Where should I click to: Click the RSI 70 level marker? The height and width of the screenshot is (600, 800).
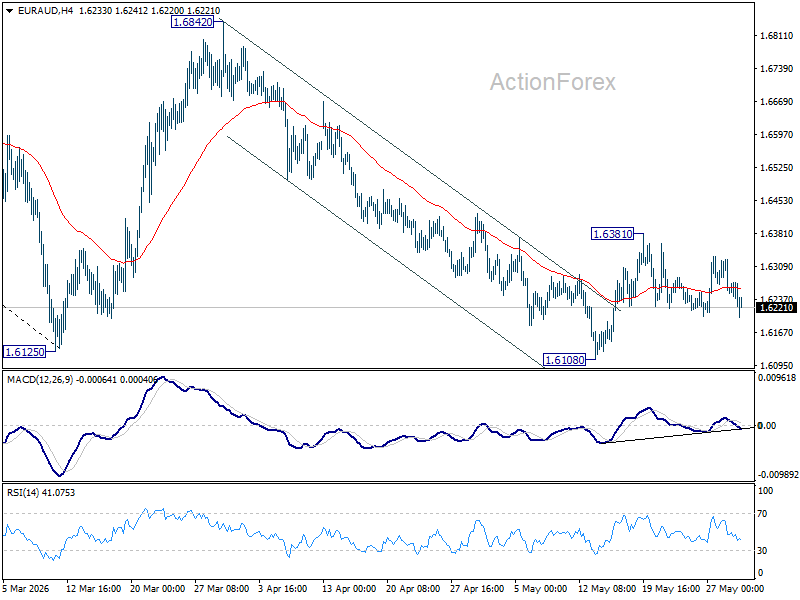[x=762, y=514]
